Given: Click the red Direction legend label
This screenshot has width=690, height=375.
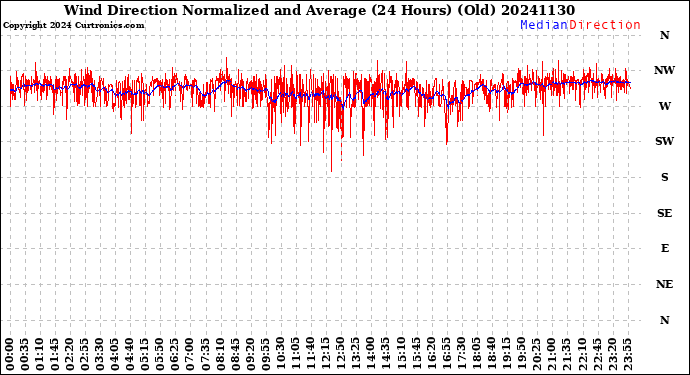Looking at the screenshot, I should point(605,25).
